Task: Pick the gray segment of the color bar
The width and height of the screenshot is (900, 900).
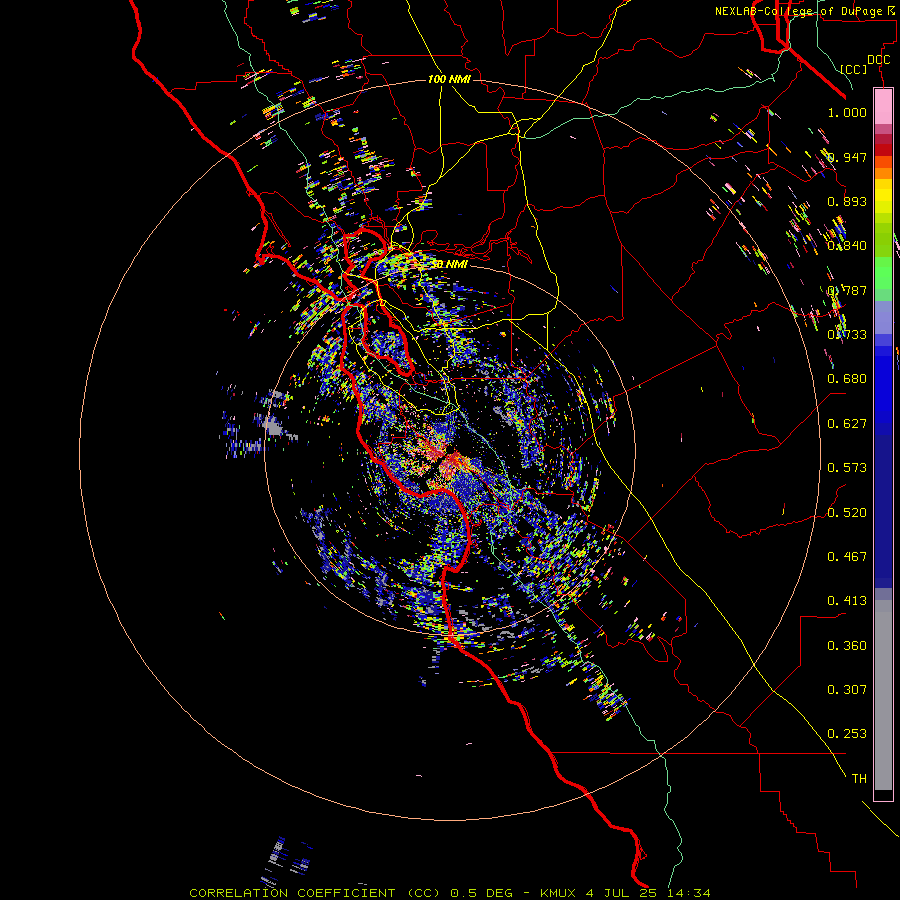Action: pos(883,695)
